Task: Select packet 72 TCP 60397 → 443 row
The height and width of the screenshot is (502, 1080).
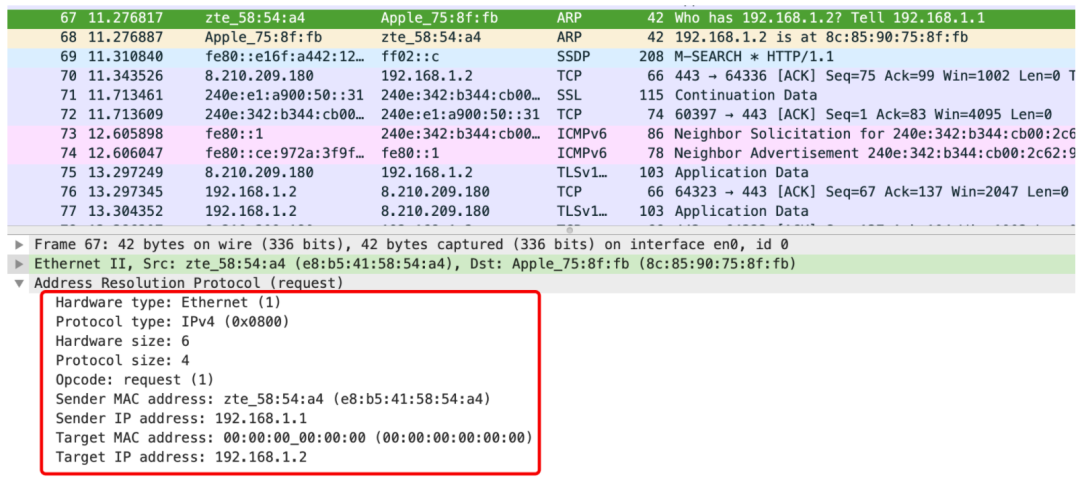Action: tap(541, 114)
